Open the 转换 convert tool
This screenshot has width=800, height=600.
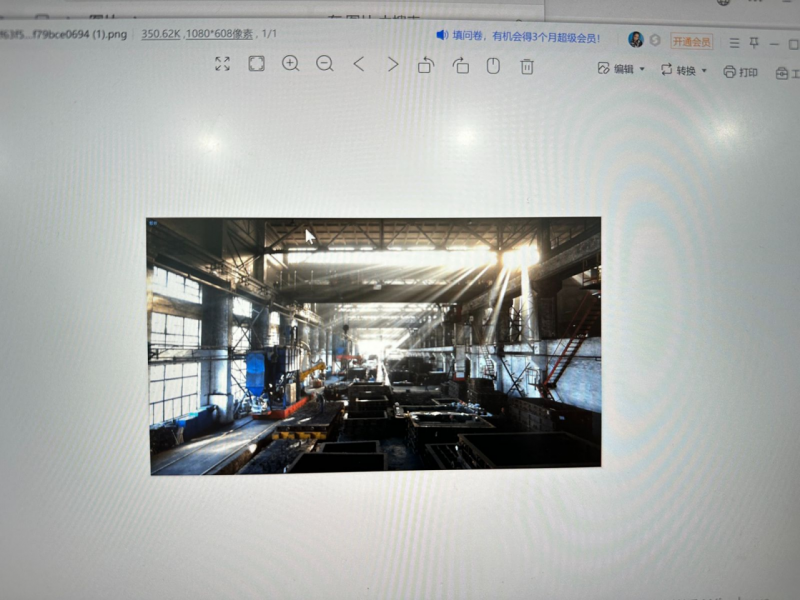click(x=678, y=70)
